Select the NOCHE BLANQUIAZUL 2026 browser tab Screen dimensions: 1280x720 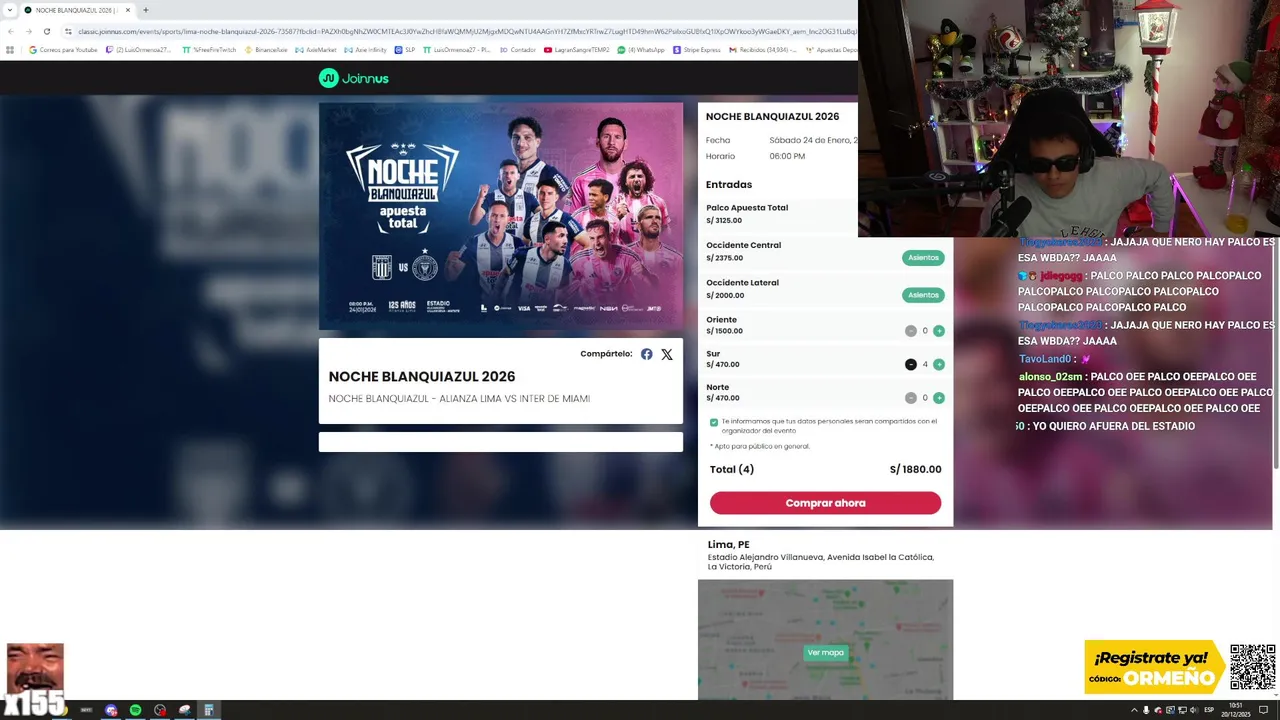point(77,10)
